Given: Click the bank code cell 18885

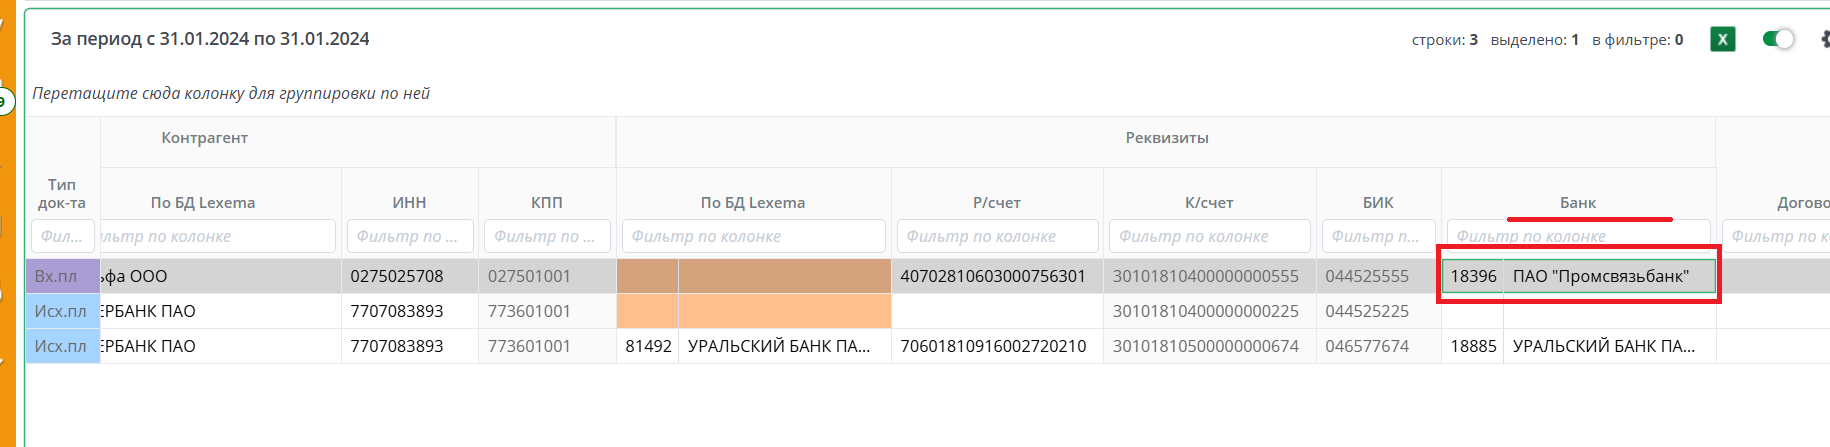Looking at the screenshot, I should pos(1473,346).
